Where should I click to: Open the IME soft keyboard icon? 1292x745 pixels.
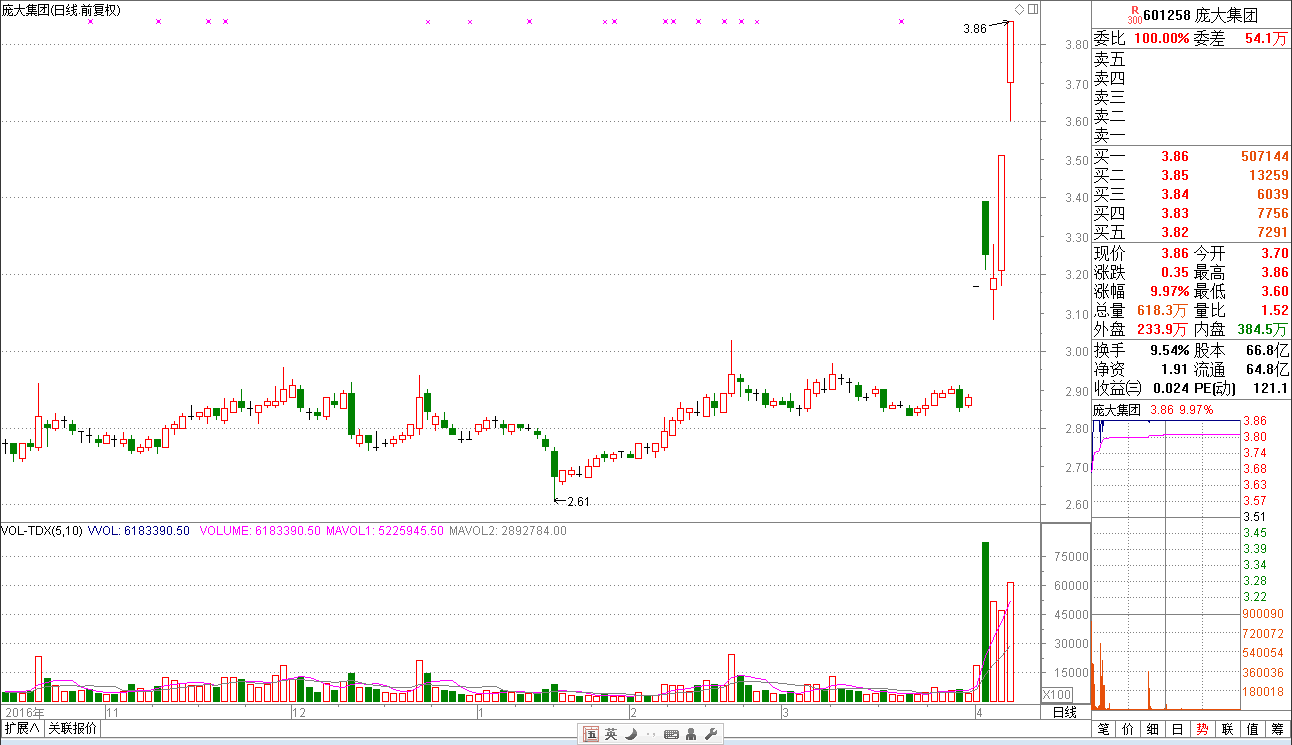click(x=671, y=735)
